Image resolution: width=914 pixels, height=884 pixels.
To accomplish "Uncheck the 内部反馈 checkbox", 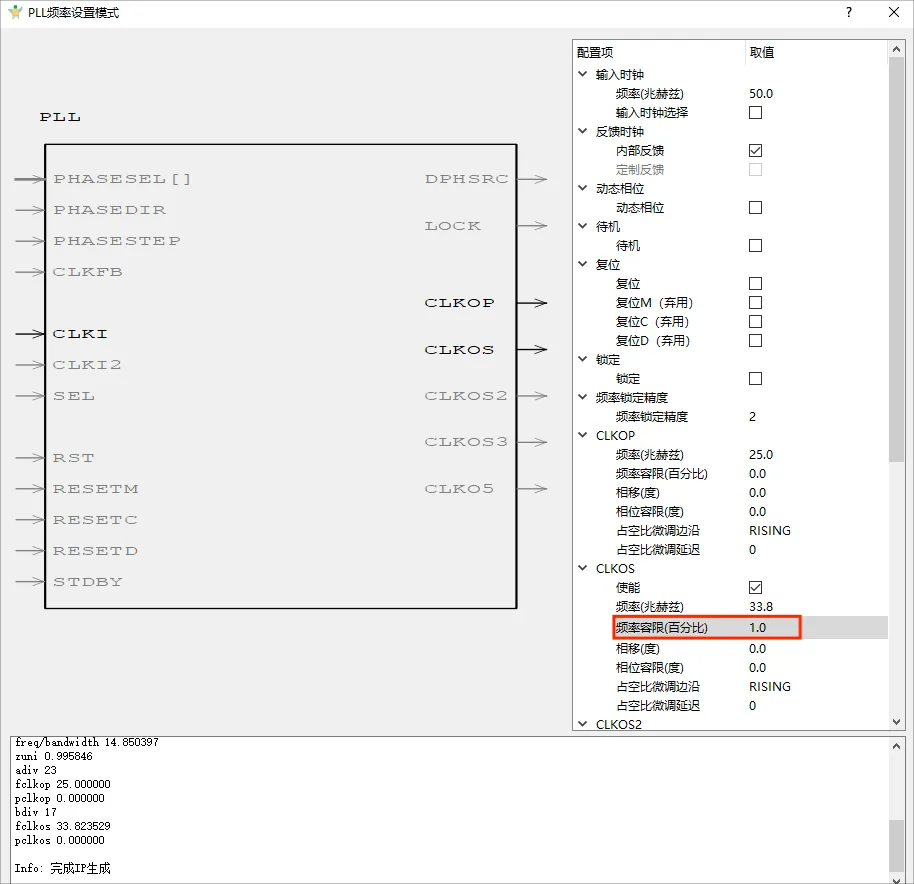I will (755, 150).
